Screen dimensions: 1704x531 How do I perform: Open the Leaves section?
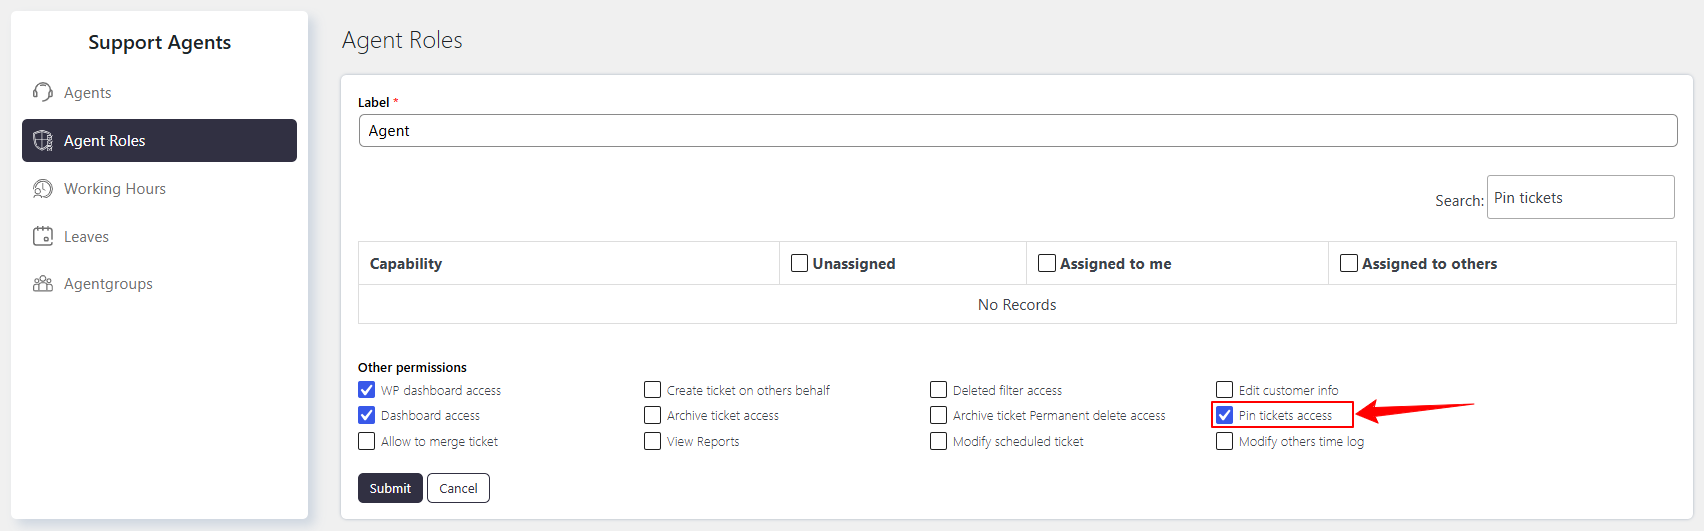pyautogui.click(x=159, y=236)
